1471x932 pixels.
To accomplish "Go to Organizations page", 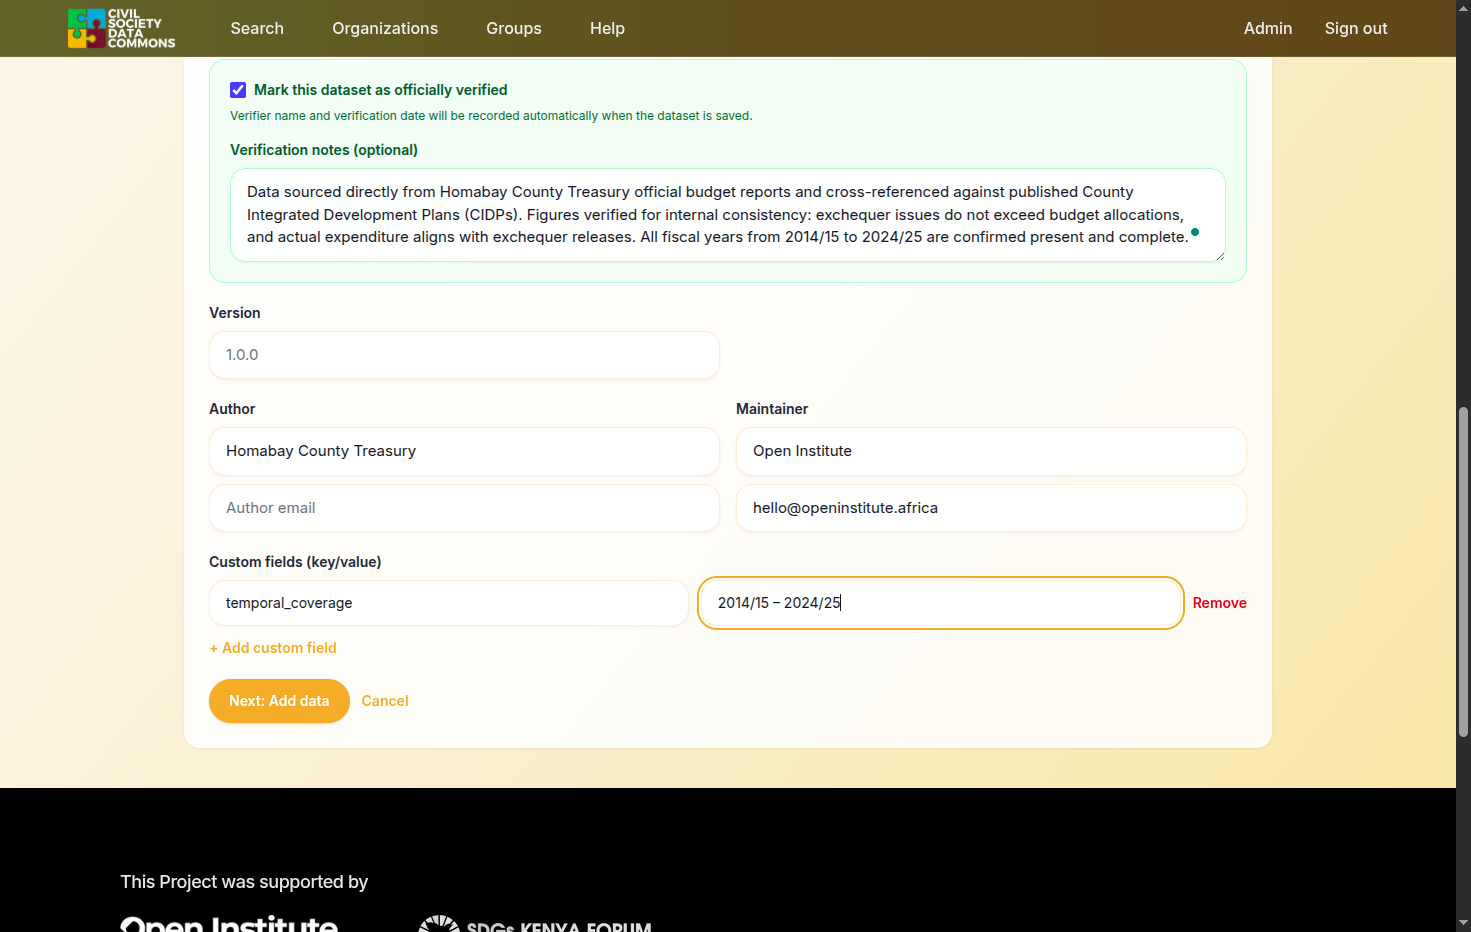I will point(385,28).
